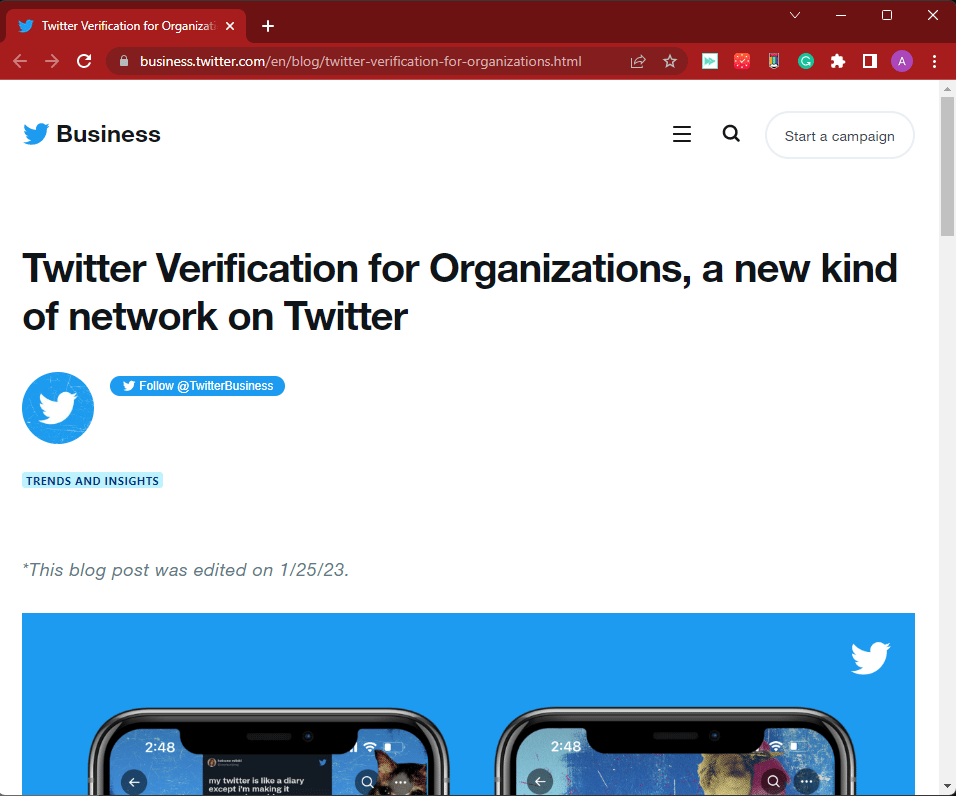Image resolution: width=956 pixels, height=796 pixels.
Task: Minimize the browser window
Action: point(841,15)
